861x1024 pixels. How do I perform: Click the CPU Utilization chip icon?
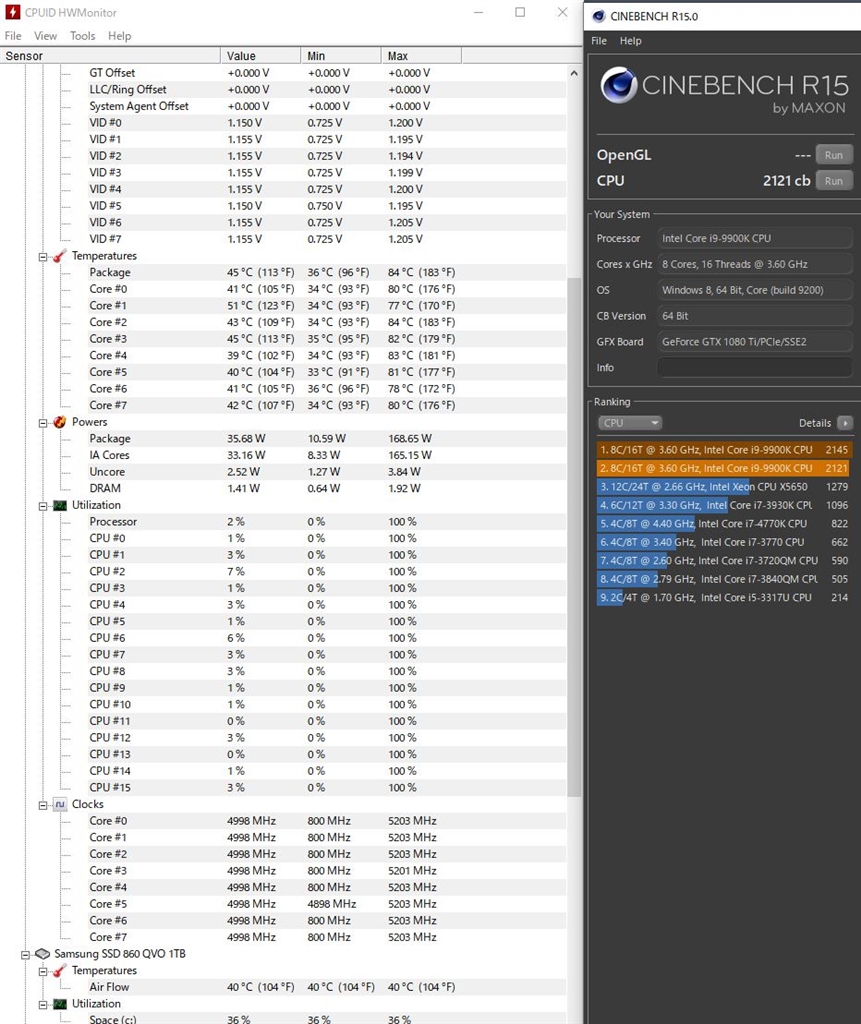[60, 505]
